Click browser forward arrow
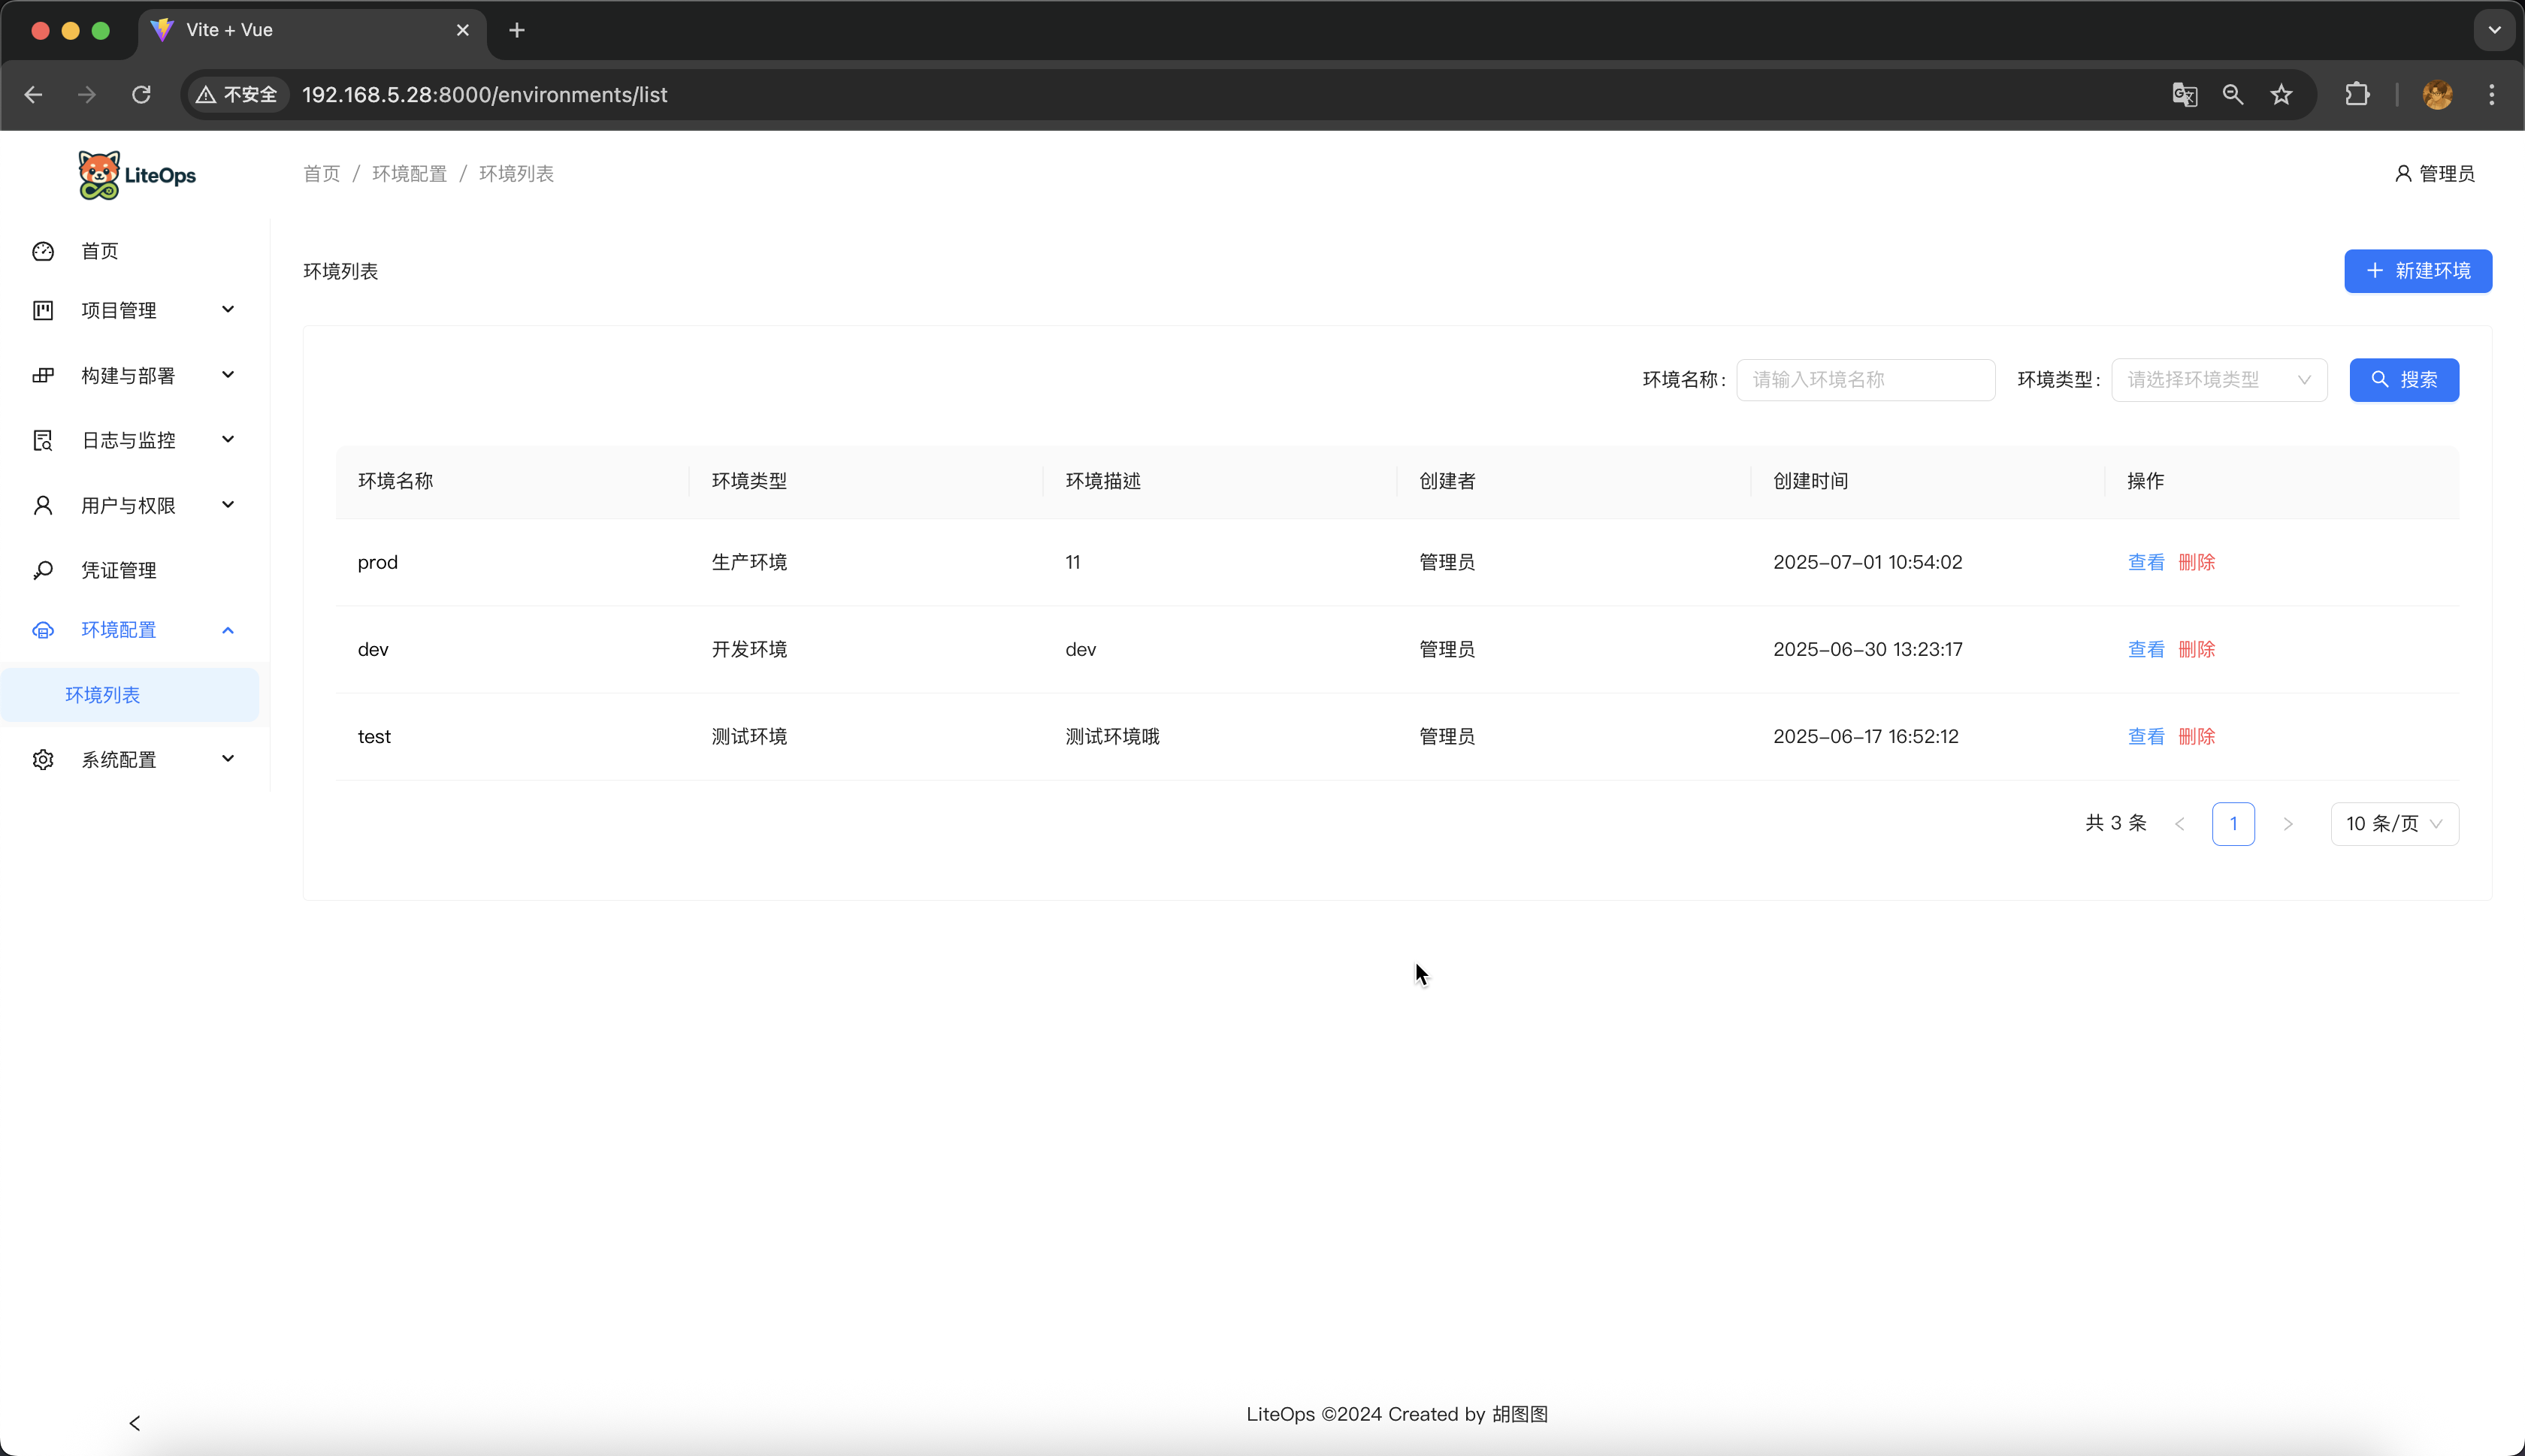Screen dimensions: 2525x1456 coord(87,95)
